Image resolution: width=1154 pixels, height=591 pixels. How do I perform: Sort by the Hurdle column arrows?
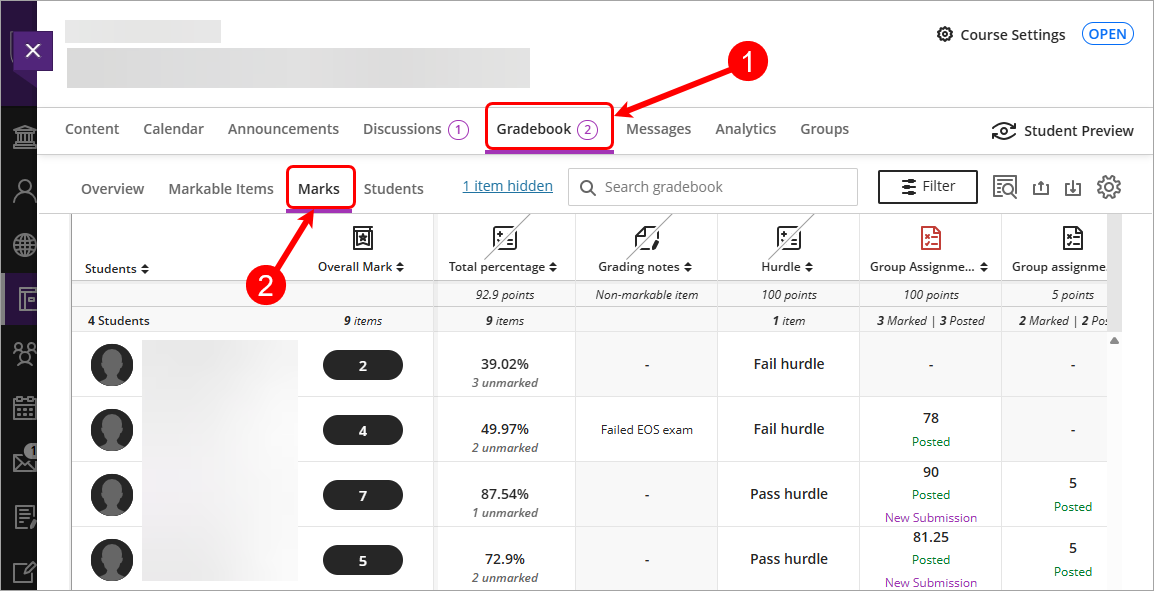pyautogui.click(x=808, y=268)
